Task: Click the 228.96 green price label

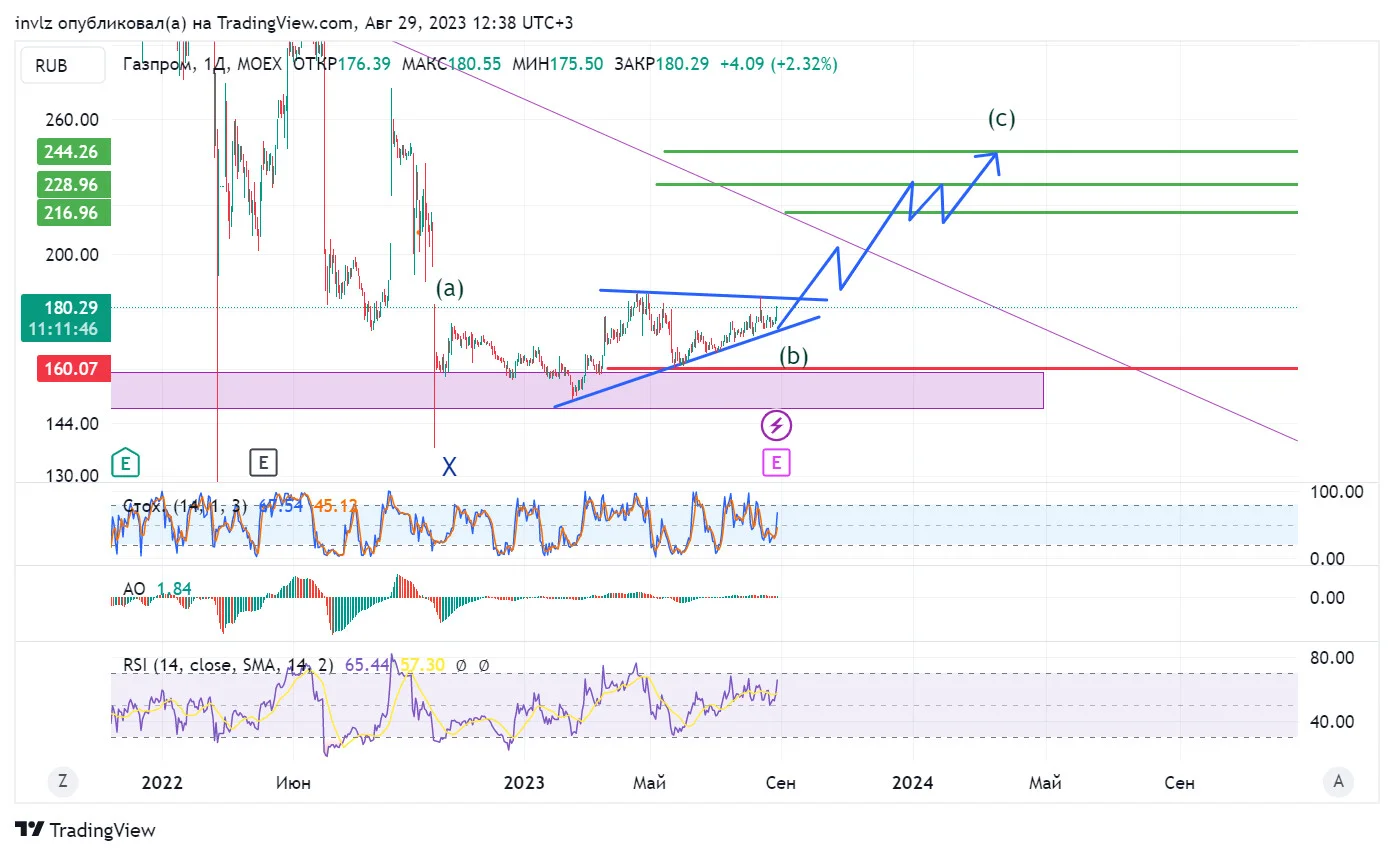Action: click(74, 185)
